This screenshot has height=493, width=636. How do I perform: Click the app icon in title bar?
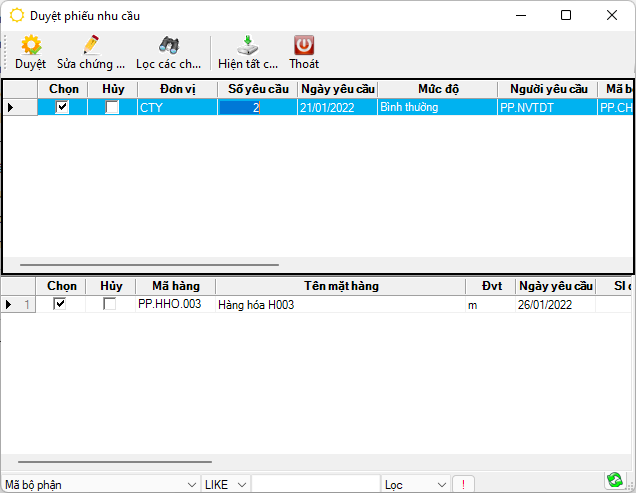coord(17,15)
